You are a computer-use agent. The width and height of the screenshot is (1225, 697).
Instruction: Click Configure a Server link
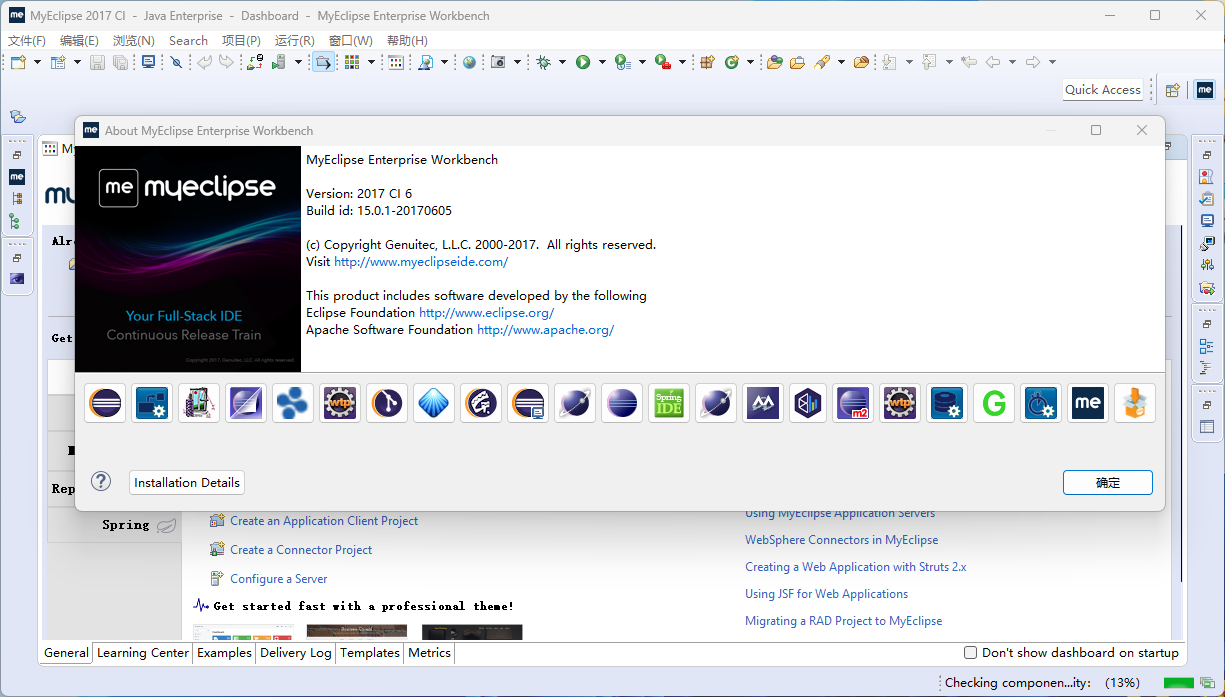click(278, 579)
